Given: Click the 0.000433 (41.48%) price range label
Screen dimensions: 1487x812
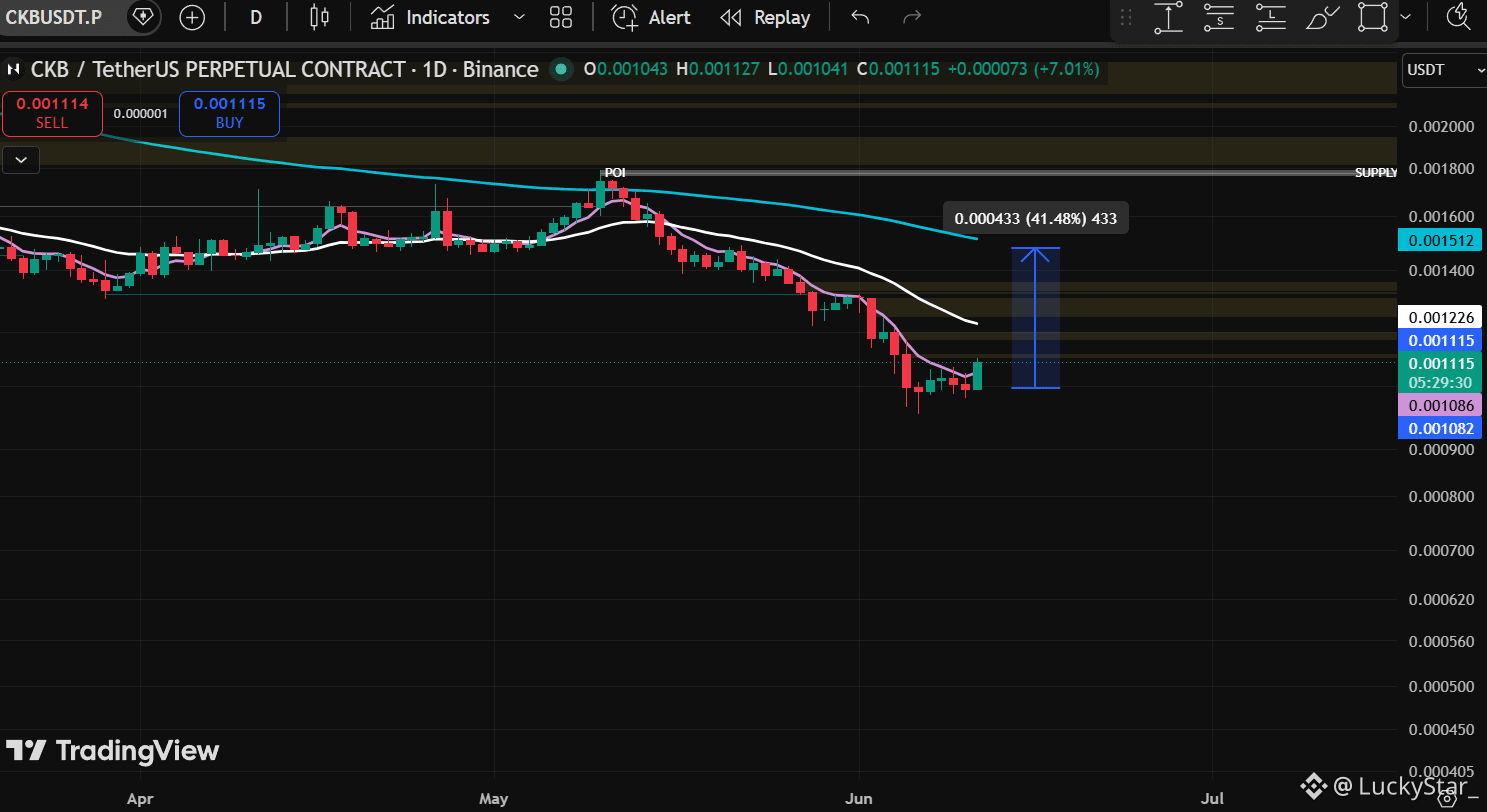Looking at the screenshot, I should click(1036, 218).
